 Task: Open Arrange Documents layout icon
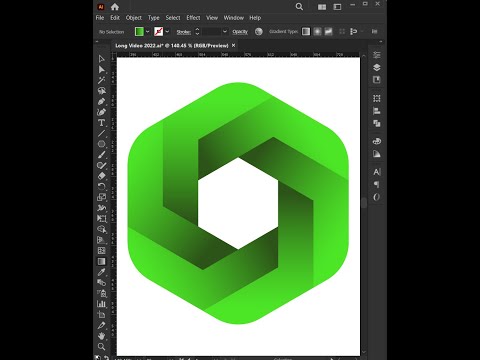pyautogui.click(x=322, y=7)
